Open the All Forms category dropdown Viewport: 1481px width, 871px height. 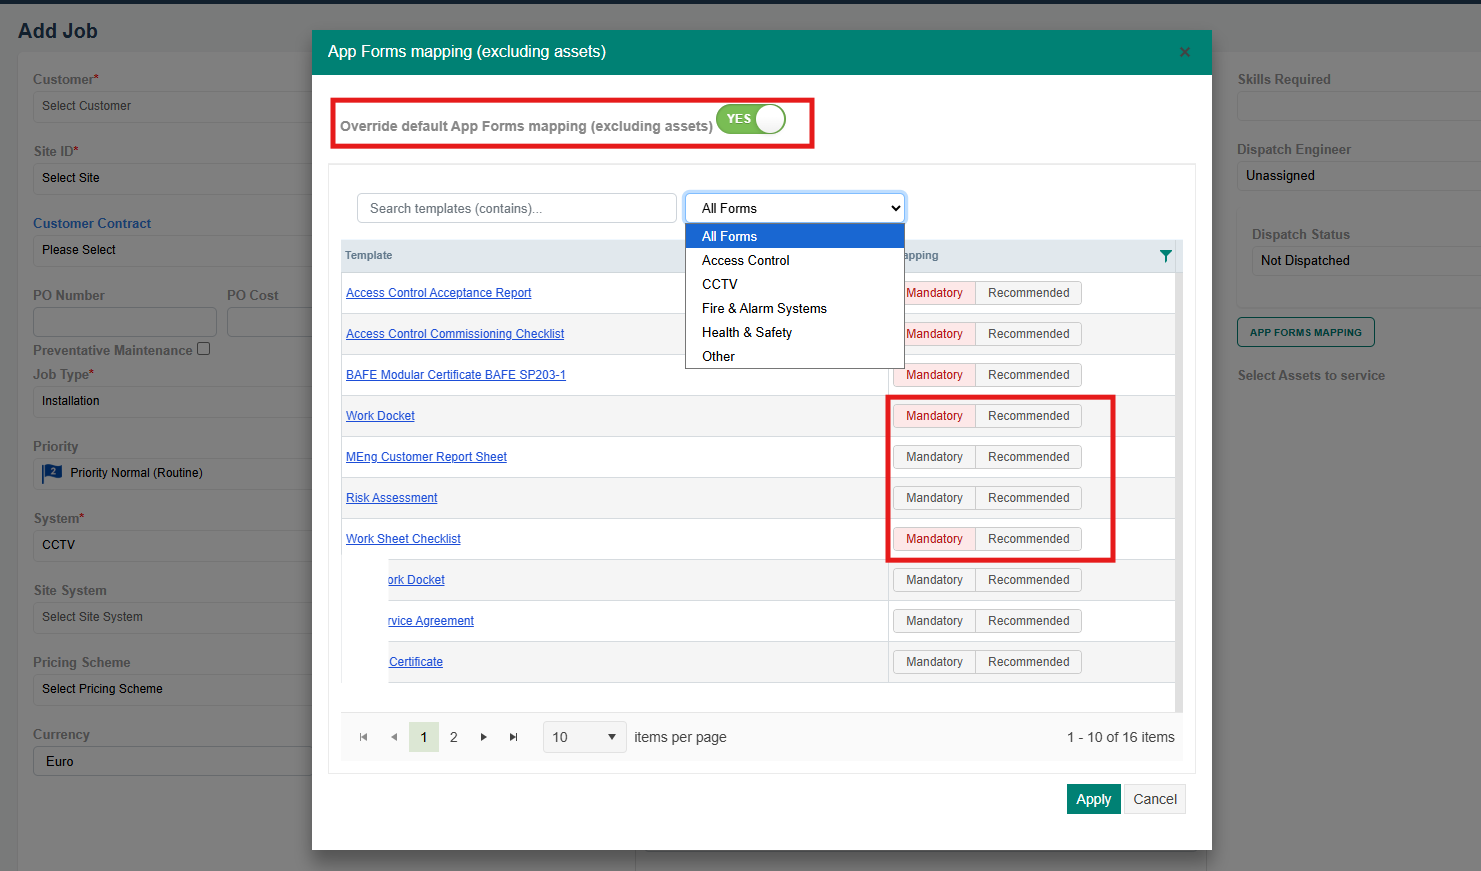click(795, 208)
